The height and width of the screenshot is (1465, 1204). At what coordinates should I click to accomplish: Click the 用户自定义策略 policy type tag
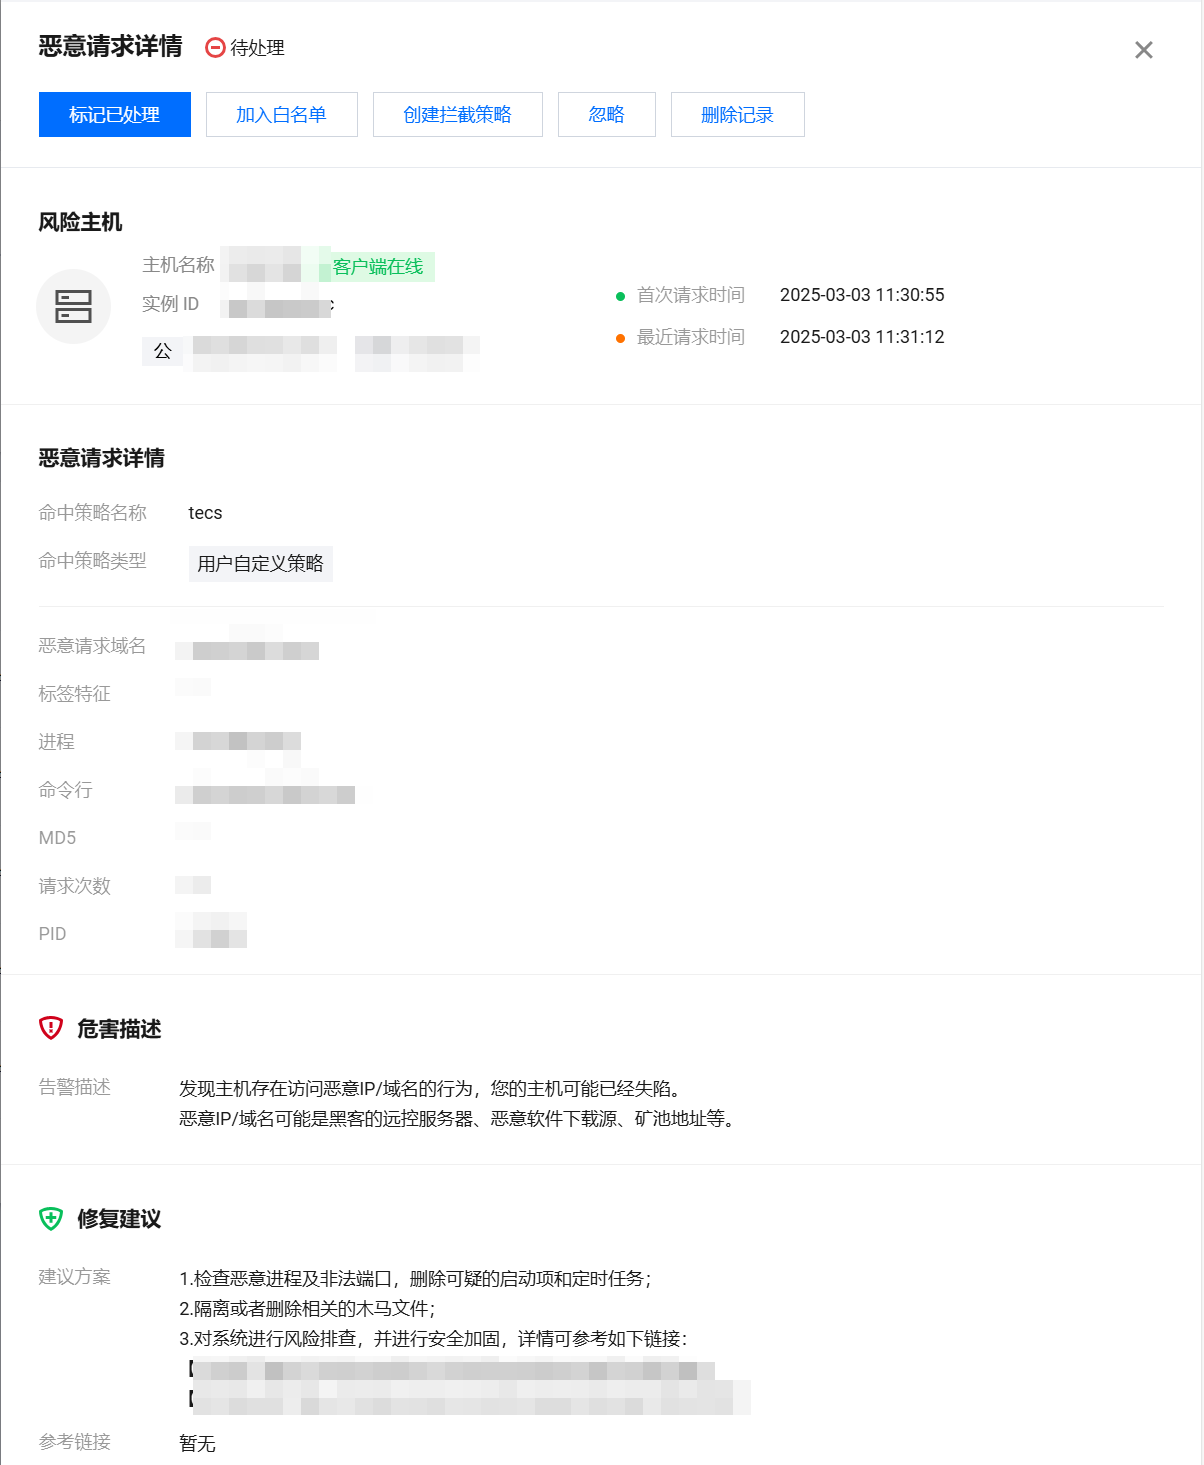click(261, 564)
